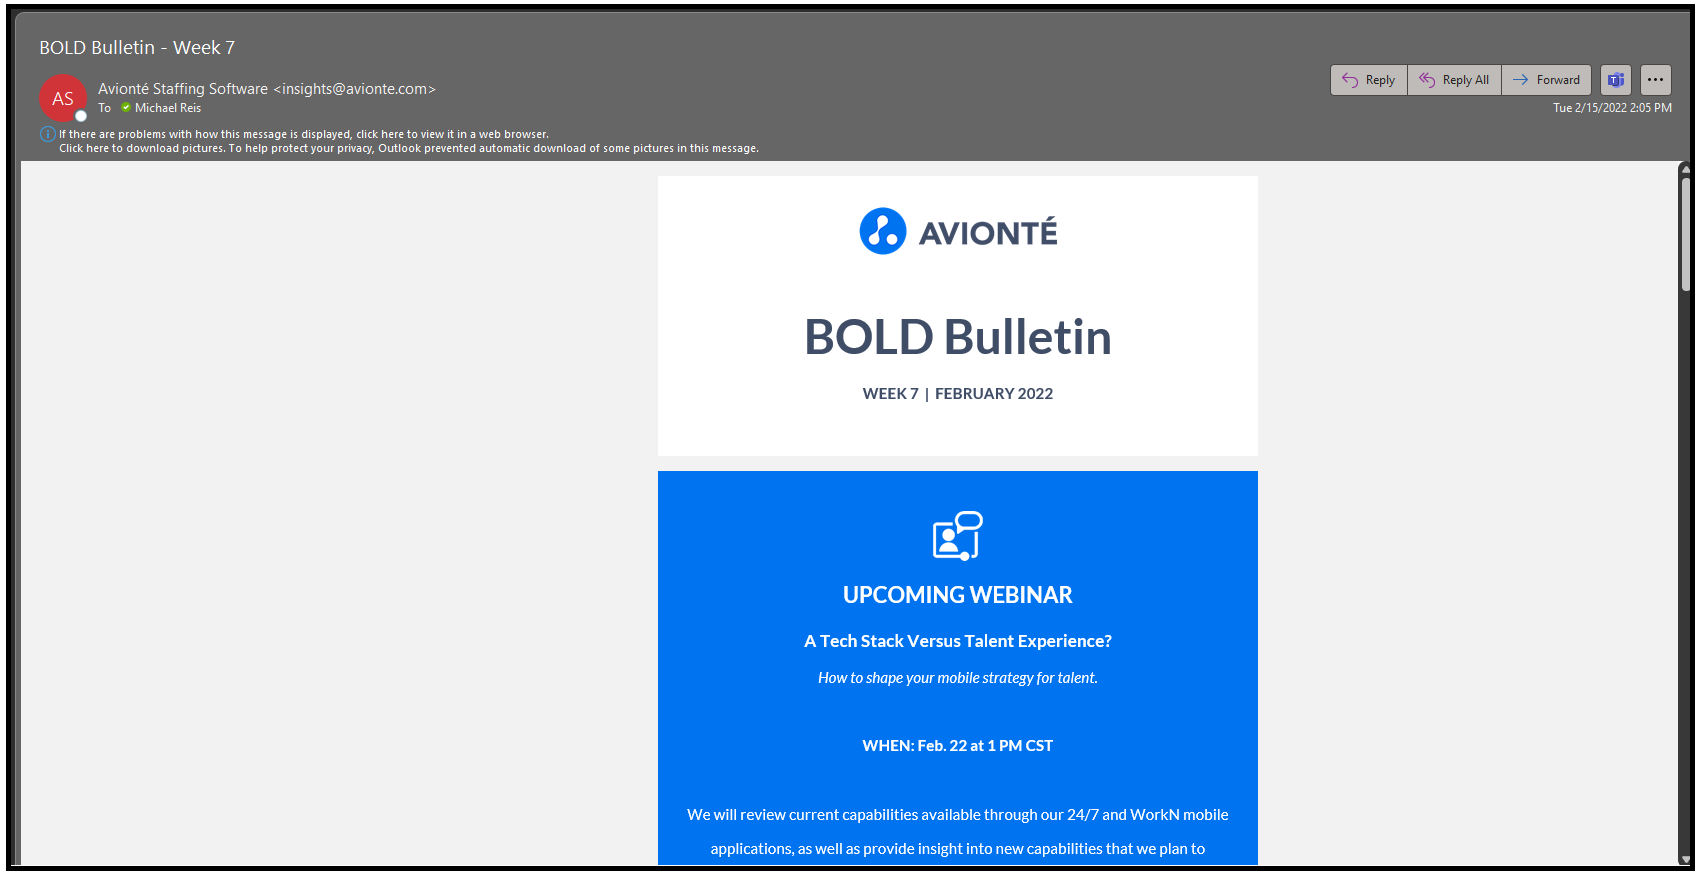
Task: Click the view in web browser notice
Action: pyautogui.click(x=303, y=134)
